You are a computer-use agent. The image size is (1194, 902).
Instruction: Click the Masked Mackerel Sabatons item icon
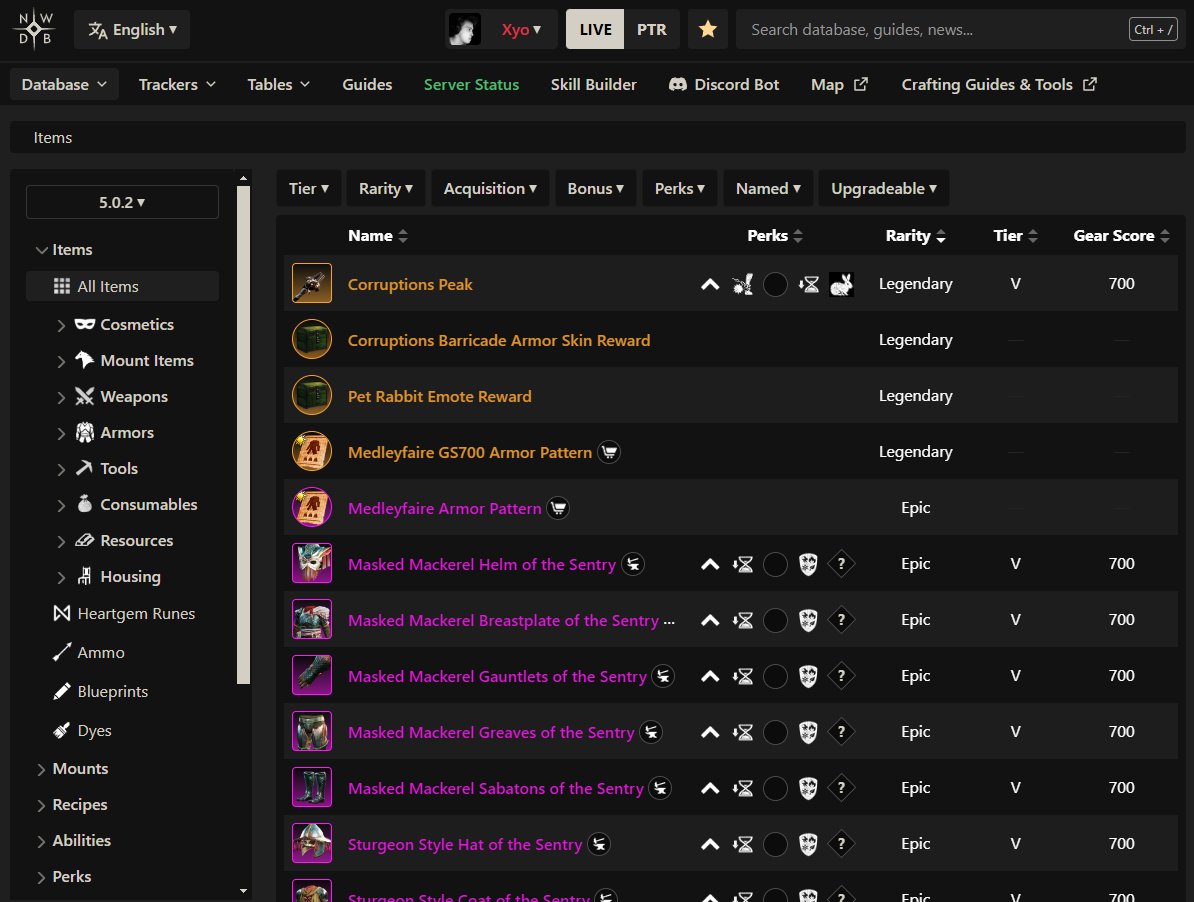tap(311, 787)
